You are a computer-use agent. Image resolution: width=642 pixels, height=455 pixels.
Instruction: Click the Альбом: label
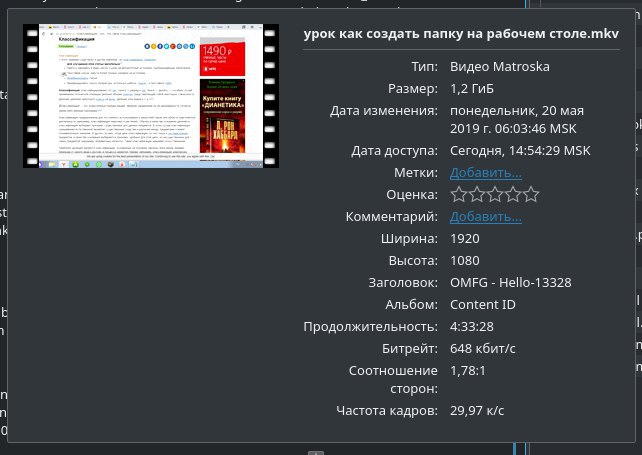411,305
